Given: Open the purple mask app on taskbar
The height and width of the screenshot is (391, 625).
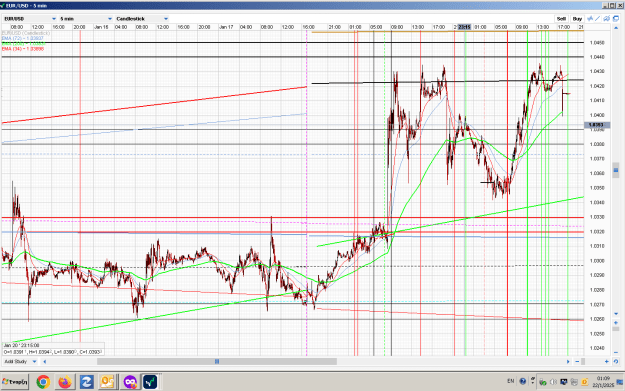Looking at the screenshot, I should pos(130,382).
